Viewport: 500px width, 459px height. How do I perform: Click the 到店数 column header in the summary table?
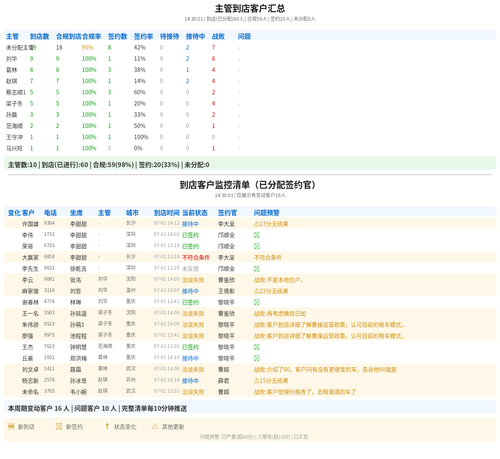coord(40,36)
